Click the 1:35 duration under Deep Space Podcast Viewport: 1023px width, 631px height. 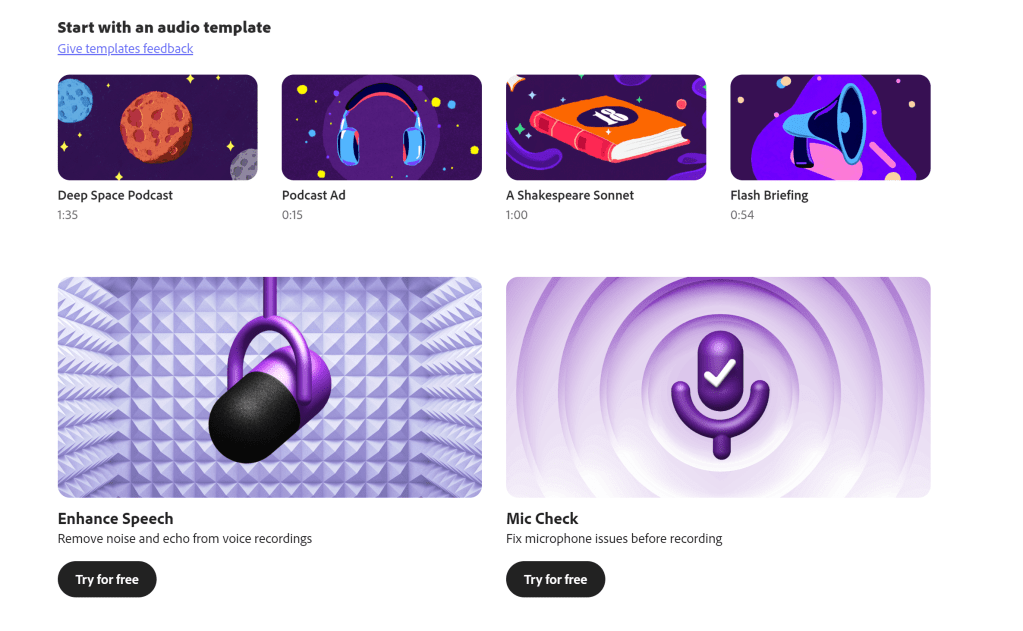[x=68, y=215]
